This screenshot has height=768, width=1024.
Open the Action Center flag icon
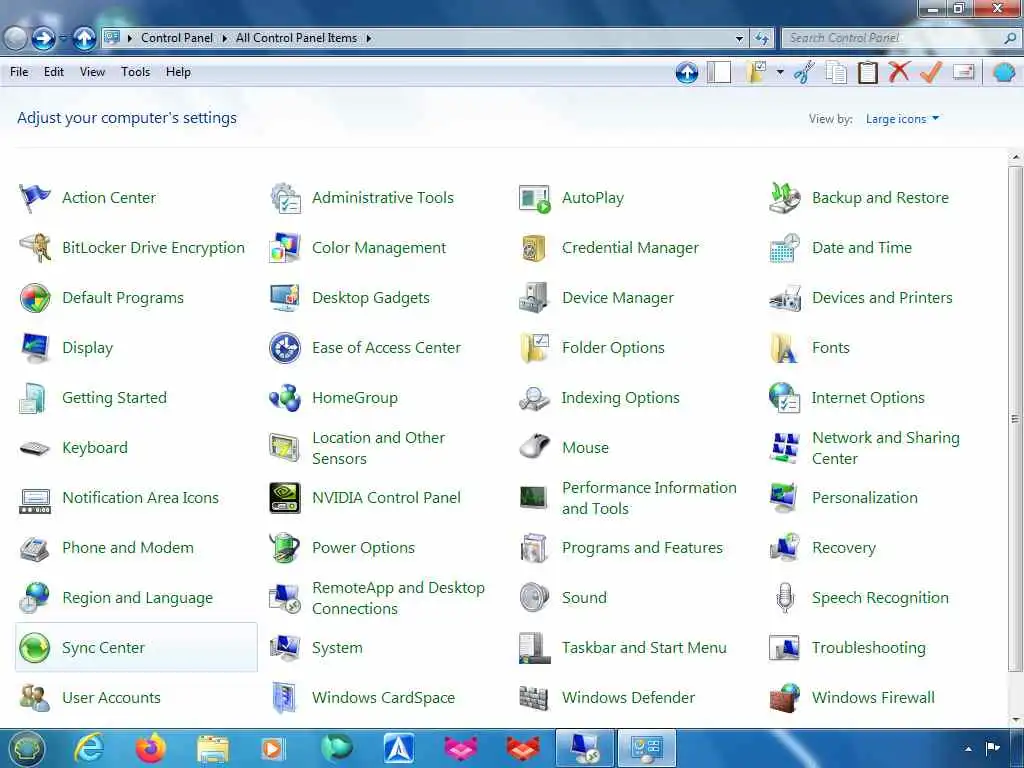(x=35, y=198)
